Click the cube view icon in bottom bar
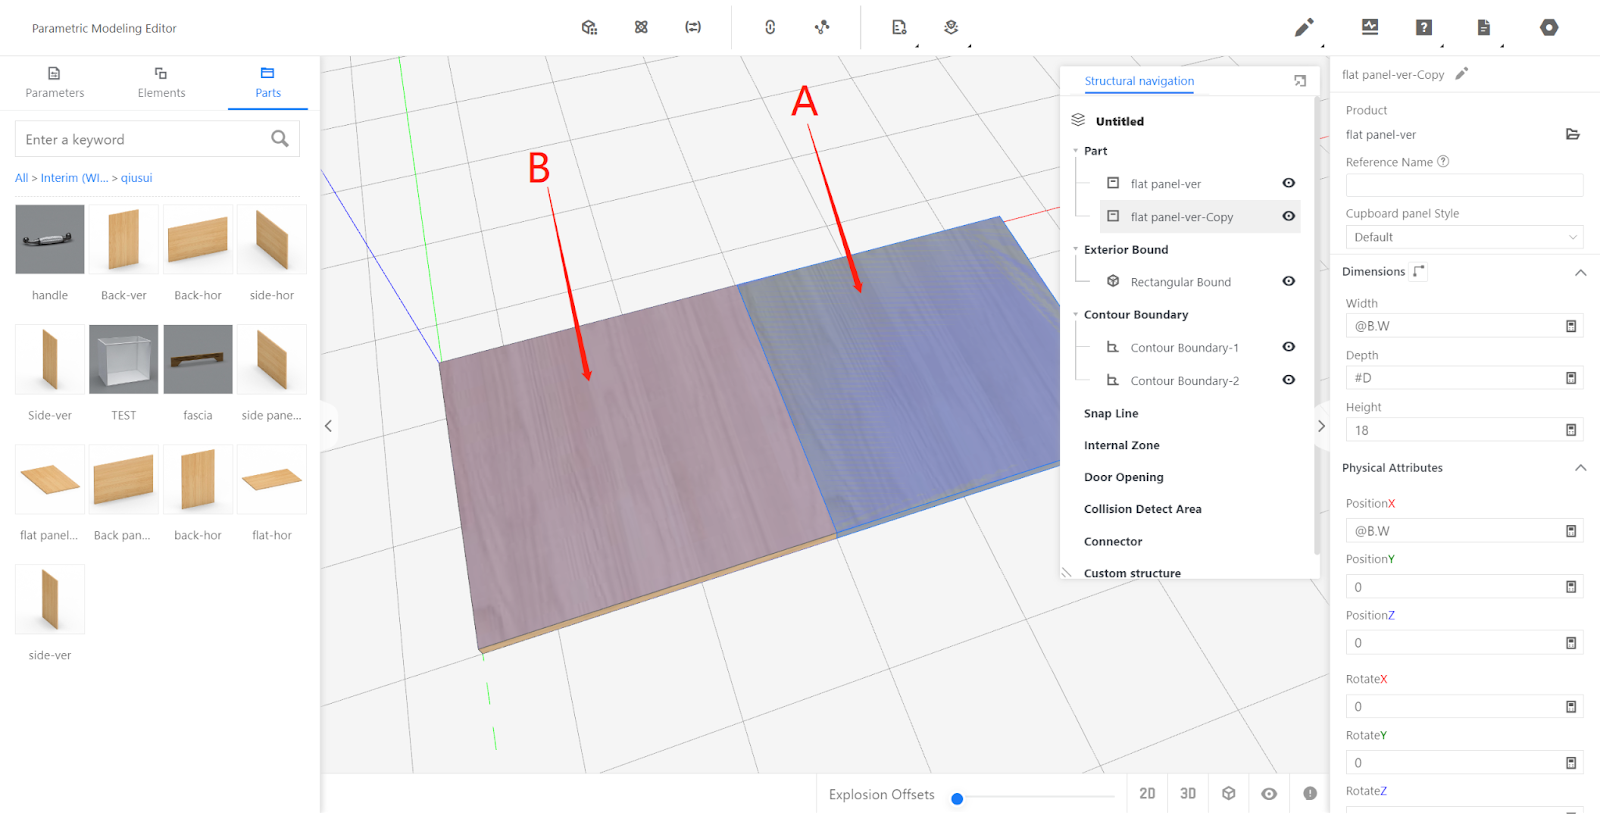Image resolution: width=1600 pixels, height=814 pixels. [x=1229, y=793]
